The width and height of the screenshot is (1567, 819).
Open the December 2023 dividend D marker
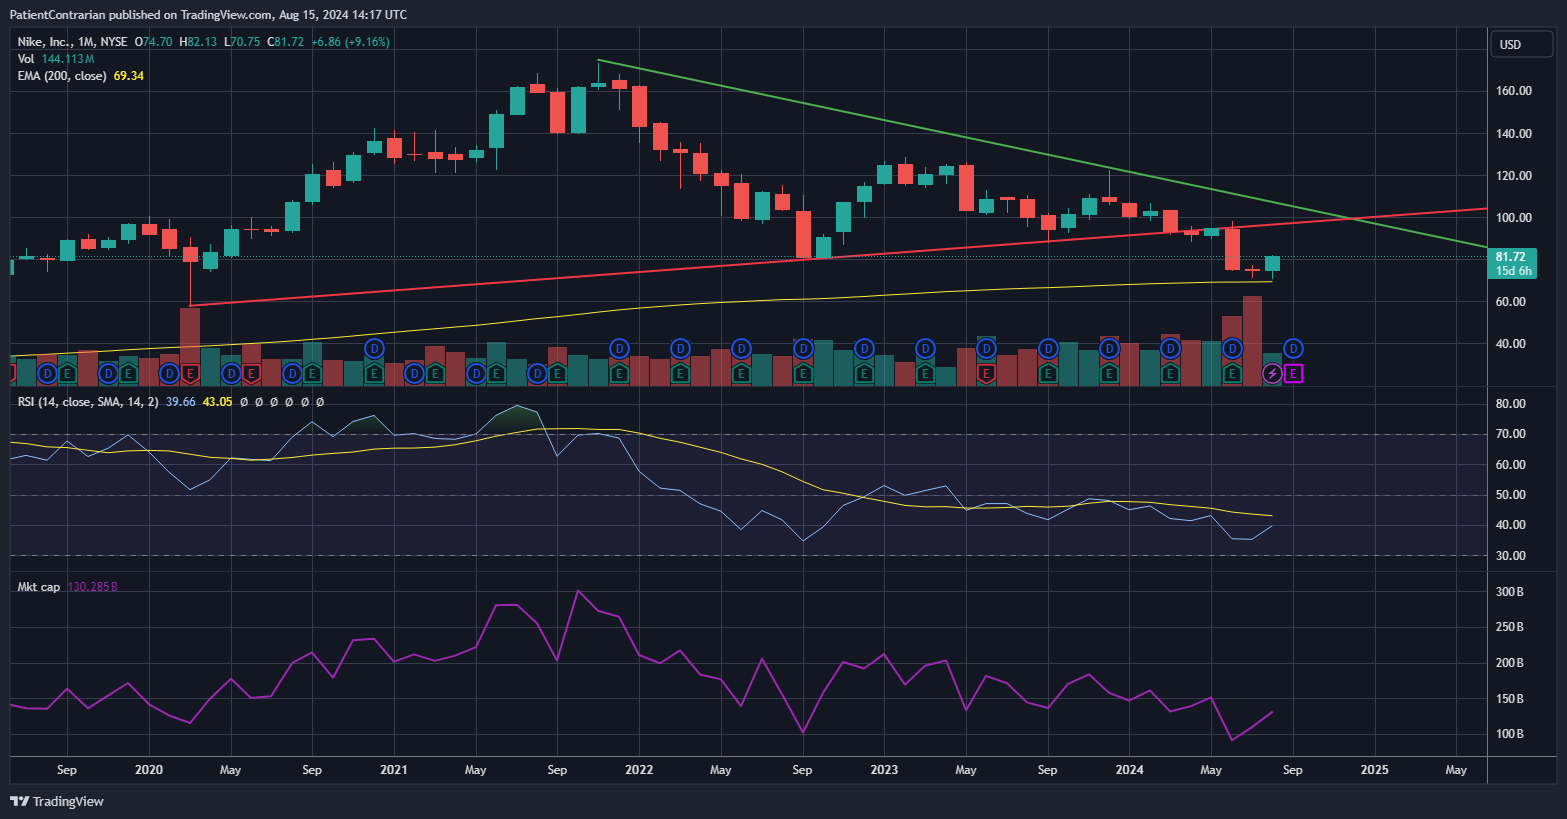[1109, 349]
